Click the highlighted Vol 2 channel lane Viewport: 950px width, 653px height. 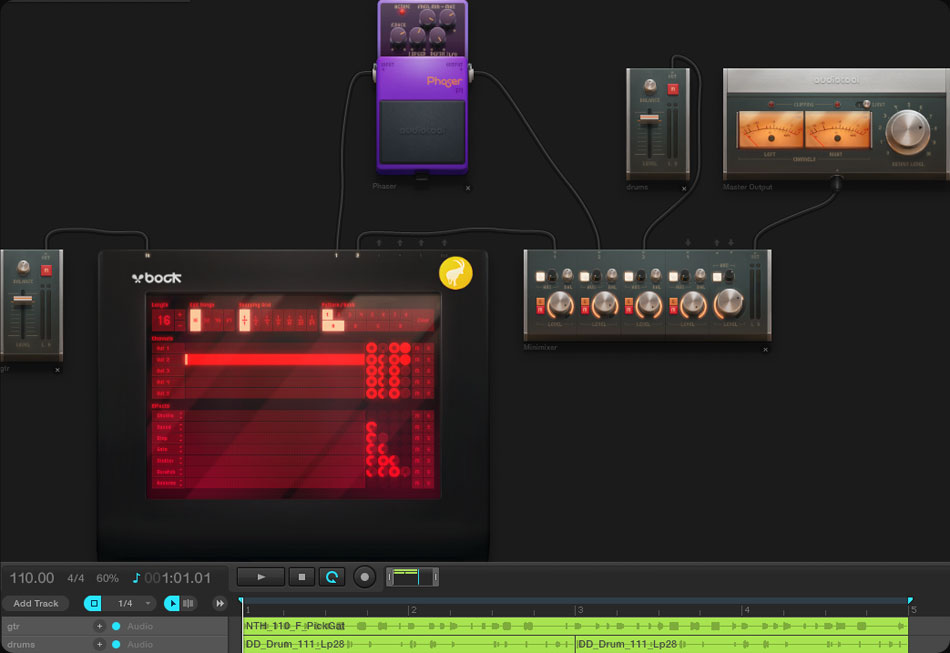[274, 359]
